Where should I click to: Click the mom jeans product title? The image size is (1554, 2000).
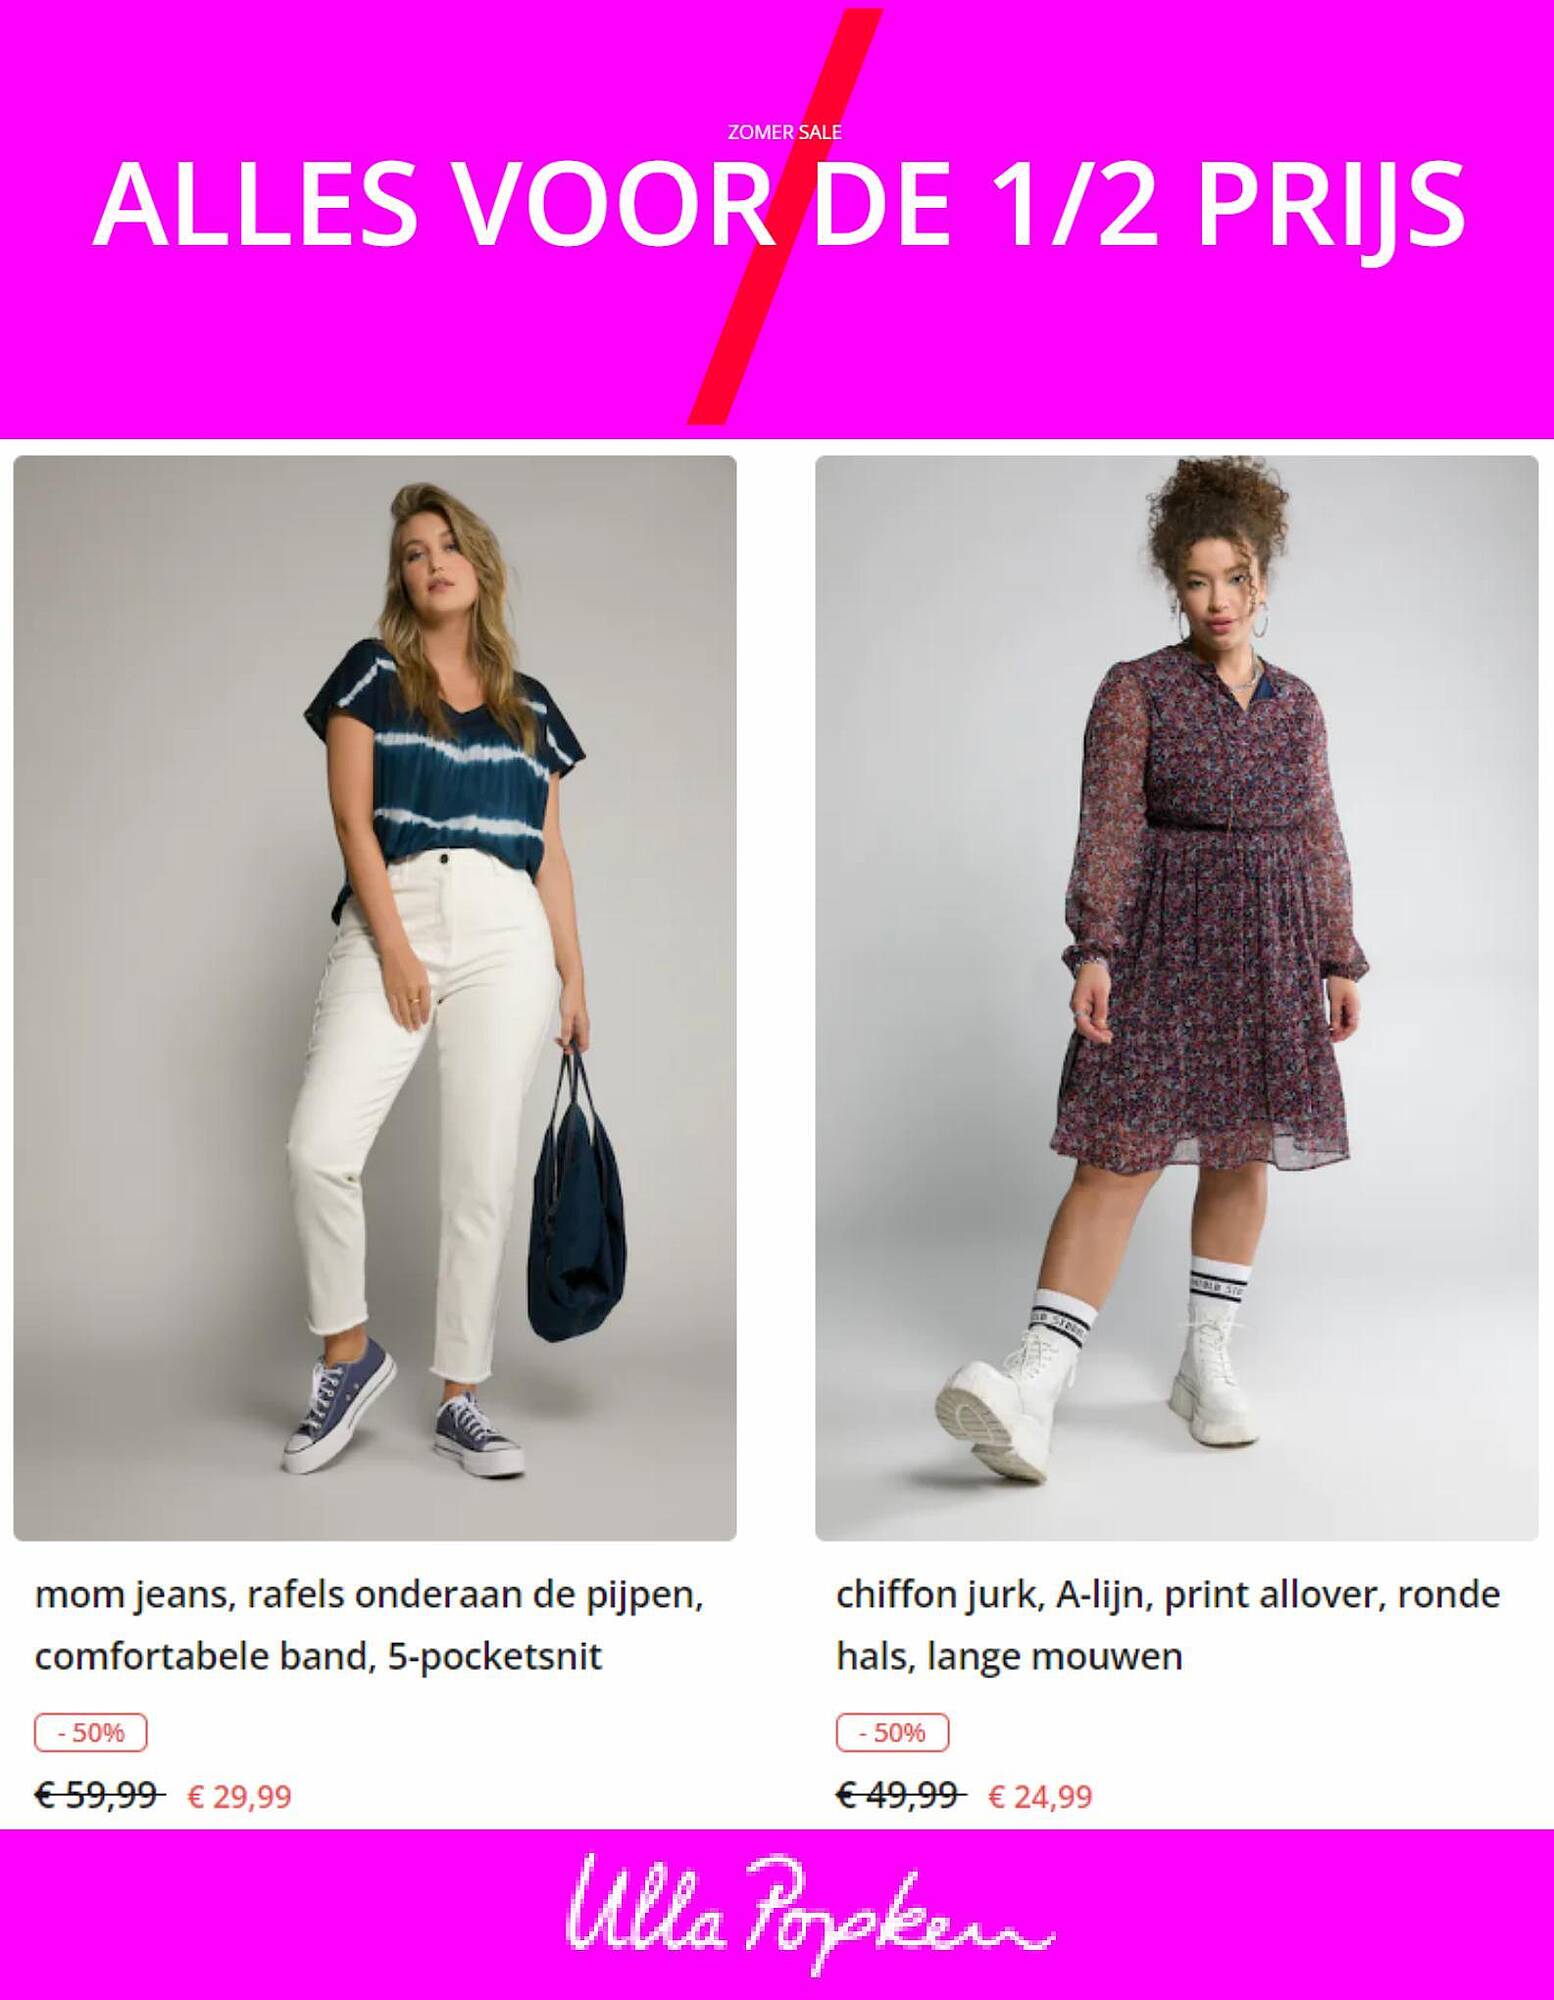(x=369, y=1625)
